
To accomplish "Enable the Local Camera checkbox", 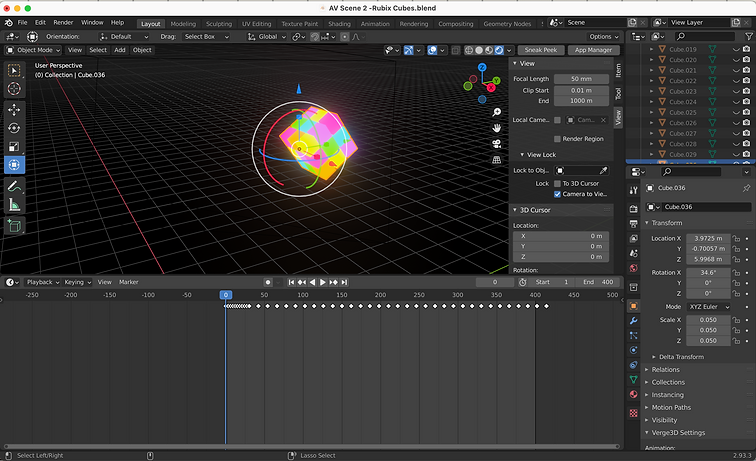I will click(557, 120).
